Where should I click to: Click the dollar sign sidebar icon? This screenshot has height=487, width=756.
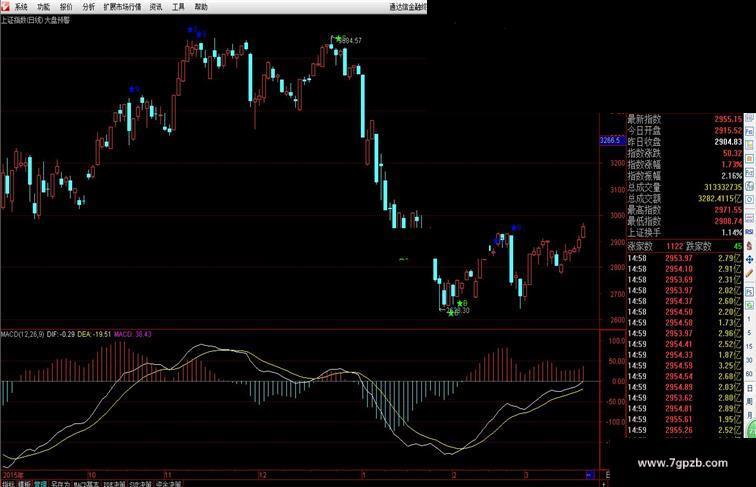750,245
